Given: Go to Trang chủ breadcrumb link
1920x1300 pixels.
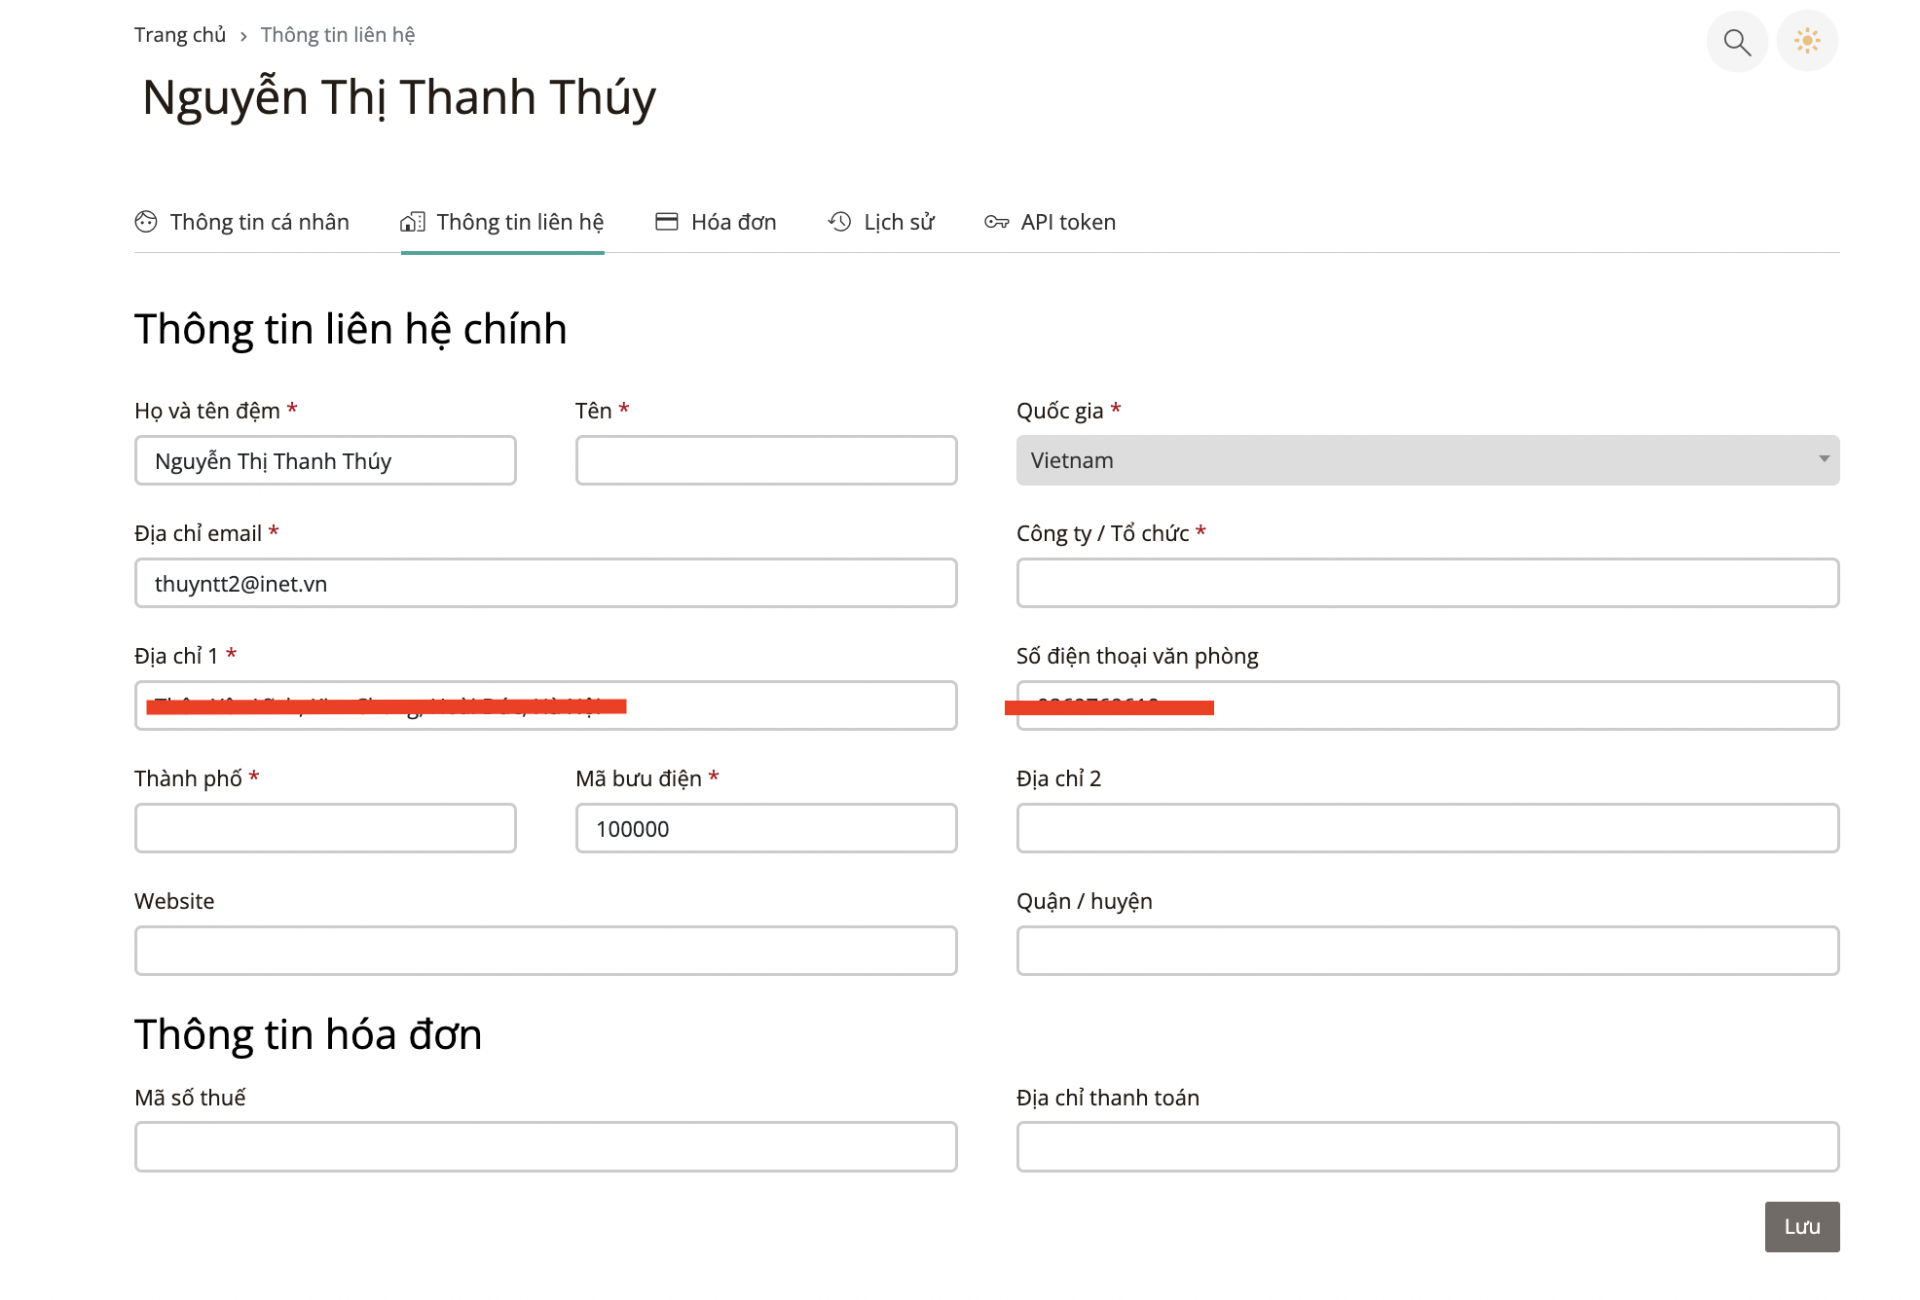Looking at the screenshot, I should click(x=180, y=35).
